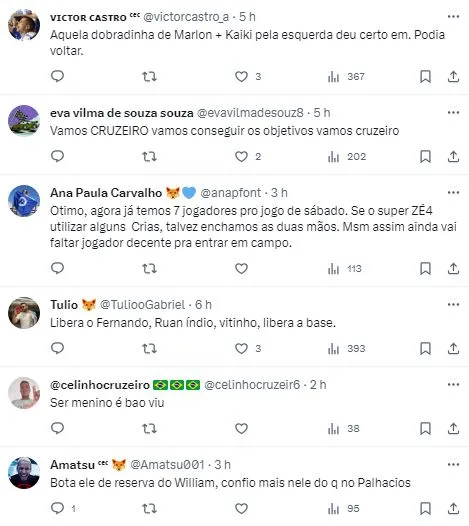This screenshot has width=469, height=526.
Task: Retweet Amatsu's post about William
Action: click(149, 509)
